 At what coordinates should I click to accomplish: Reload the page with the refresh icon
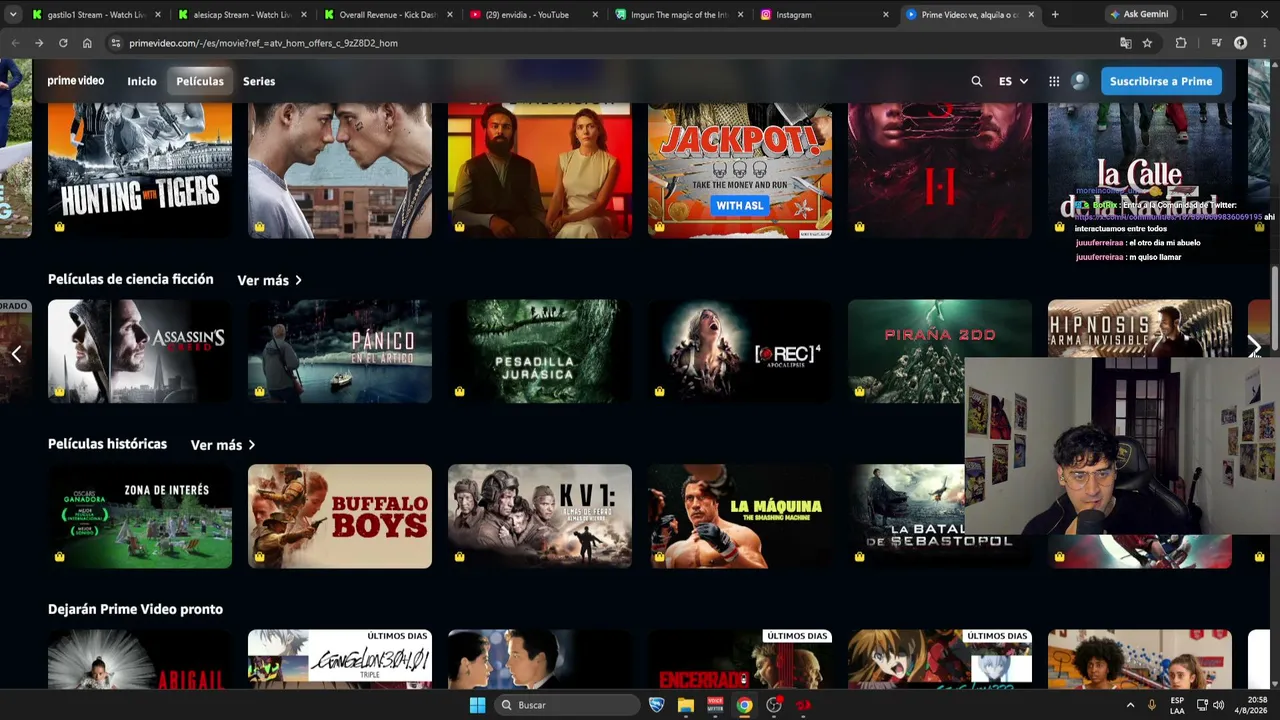63,43
